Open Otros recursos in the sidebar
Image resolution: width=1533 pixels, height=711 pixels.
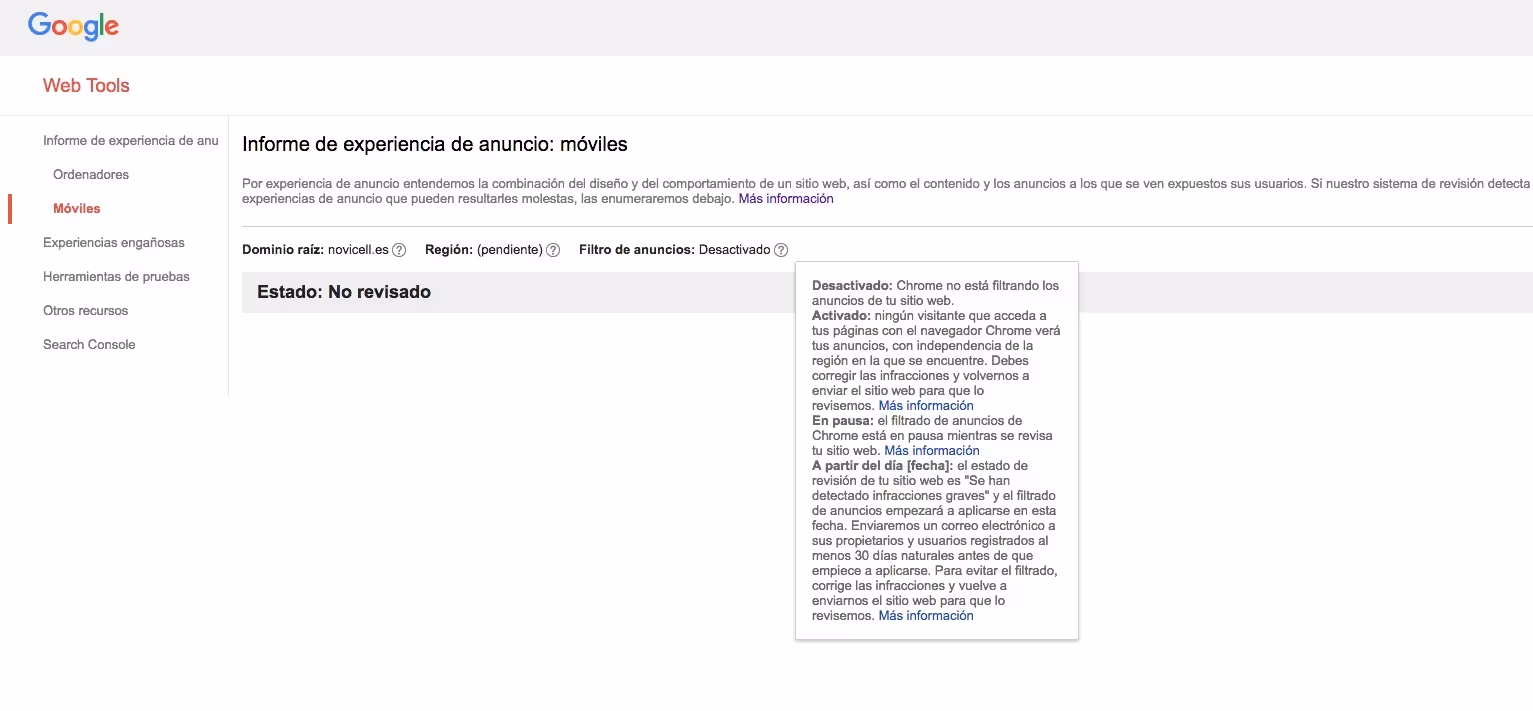pos(86,311)
